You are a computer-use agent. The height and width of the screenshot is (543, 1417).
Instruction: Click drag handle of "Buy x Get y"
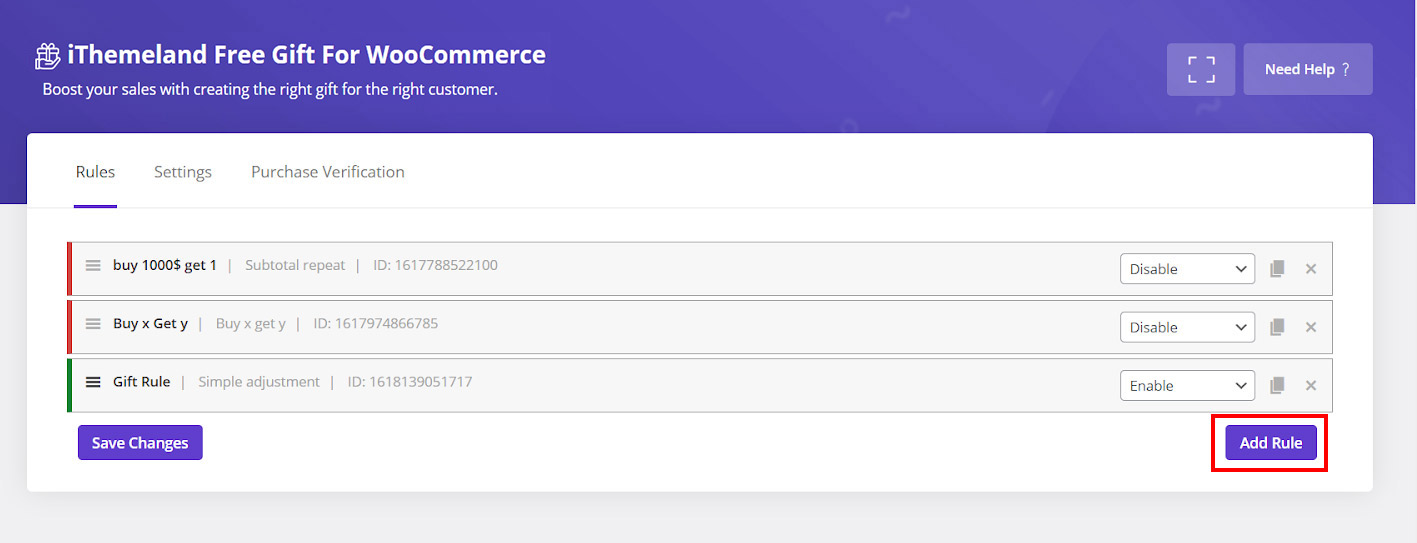93,324
